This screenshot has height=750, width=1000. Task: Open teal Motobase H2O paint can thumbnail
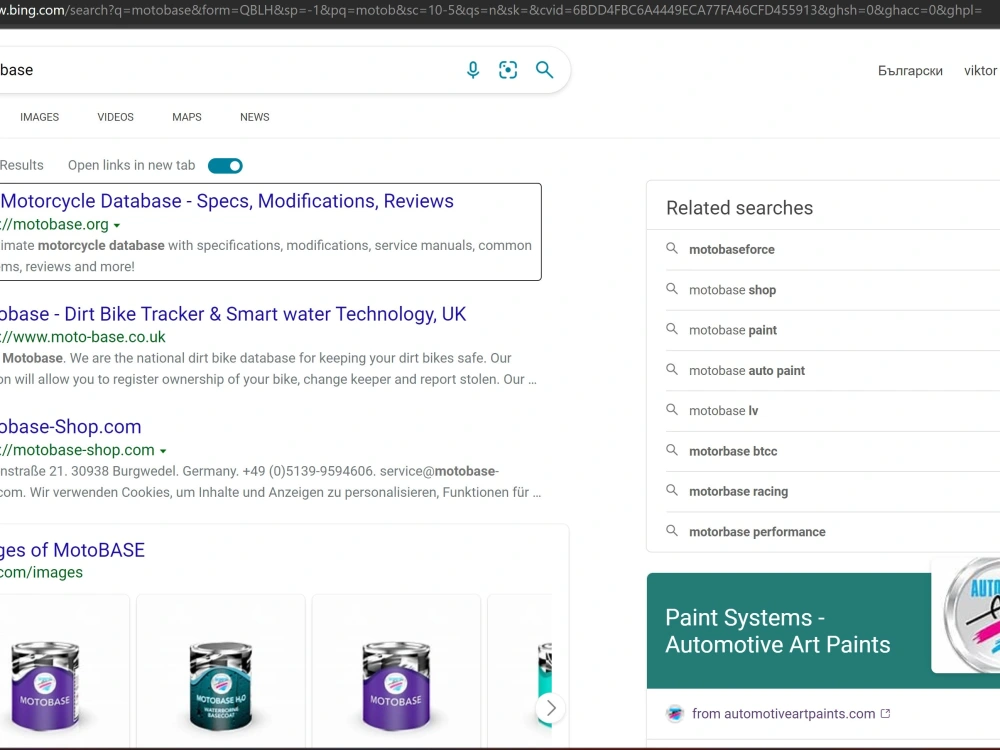221,685
